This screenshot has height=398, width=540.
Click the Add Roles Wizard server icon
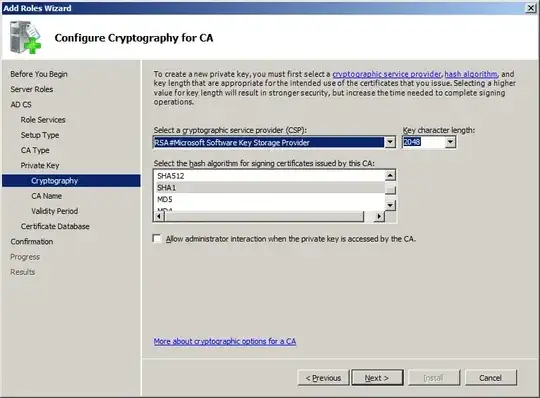tap(25, 37)
